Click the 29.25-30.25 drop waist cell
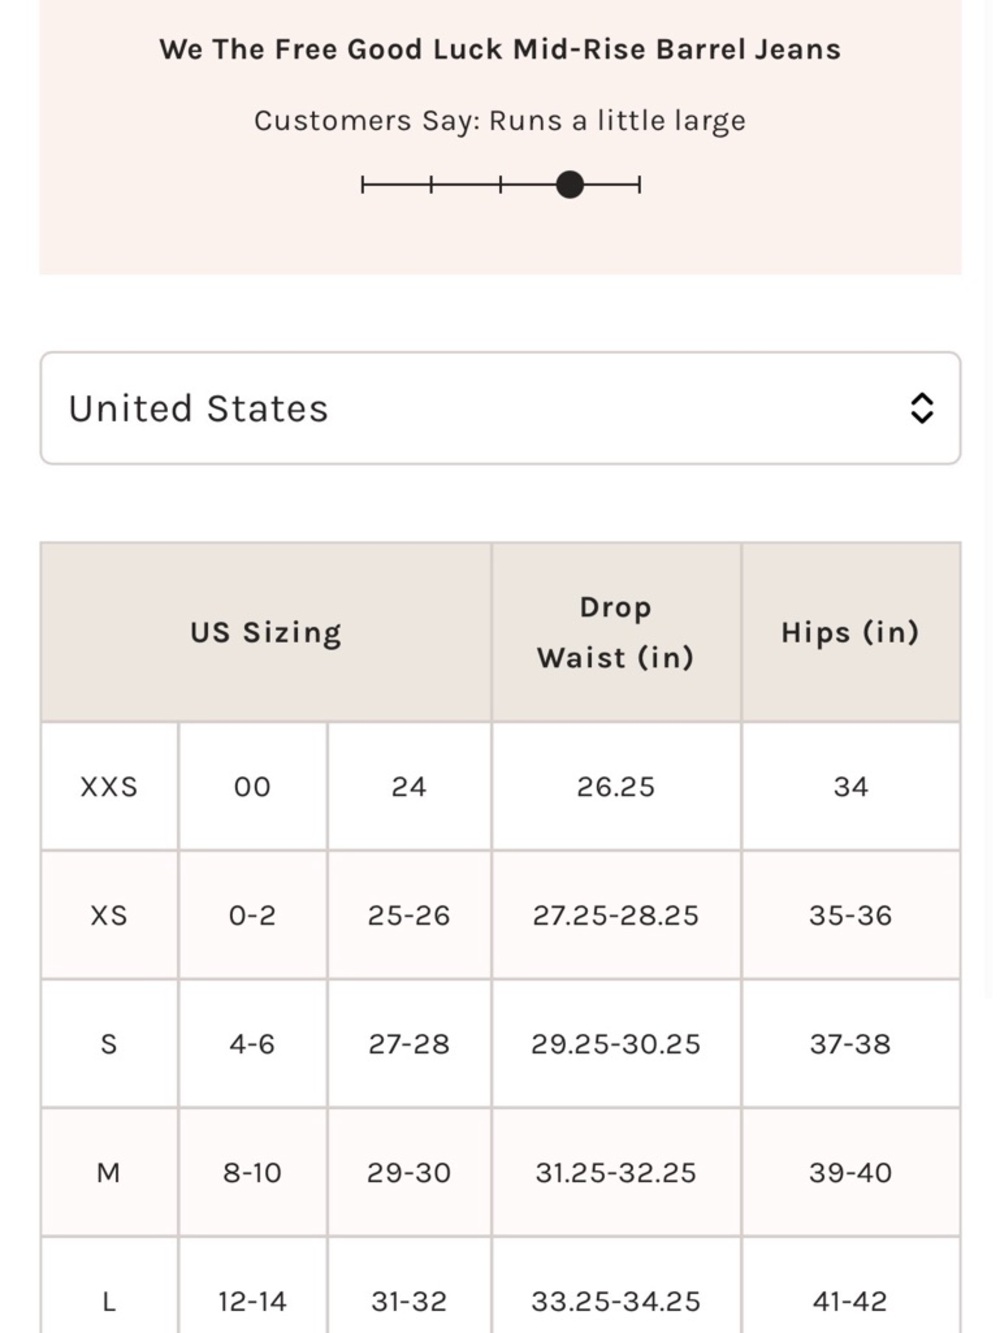The width and height of the screenshot is (1000, 1333). pos(616,1044)
